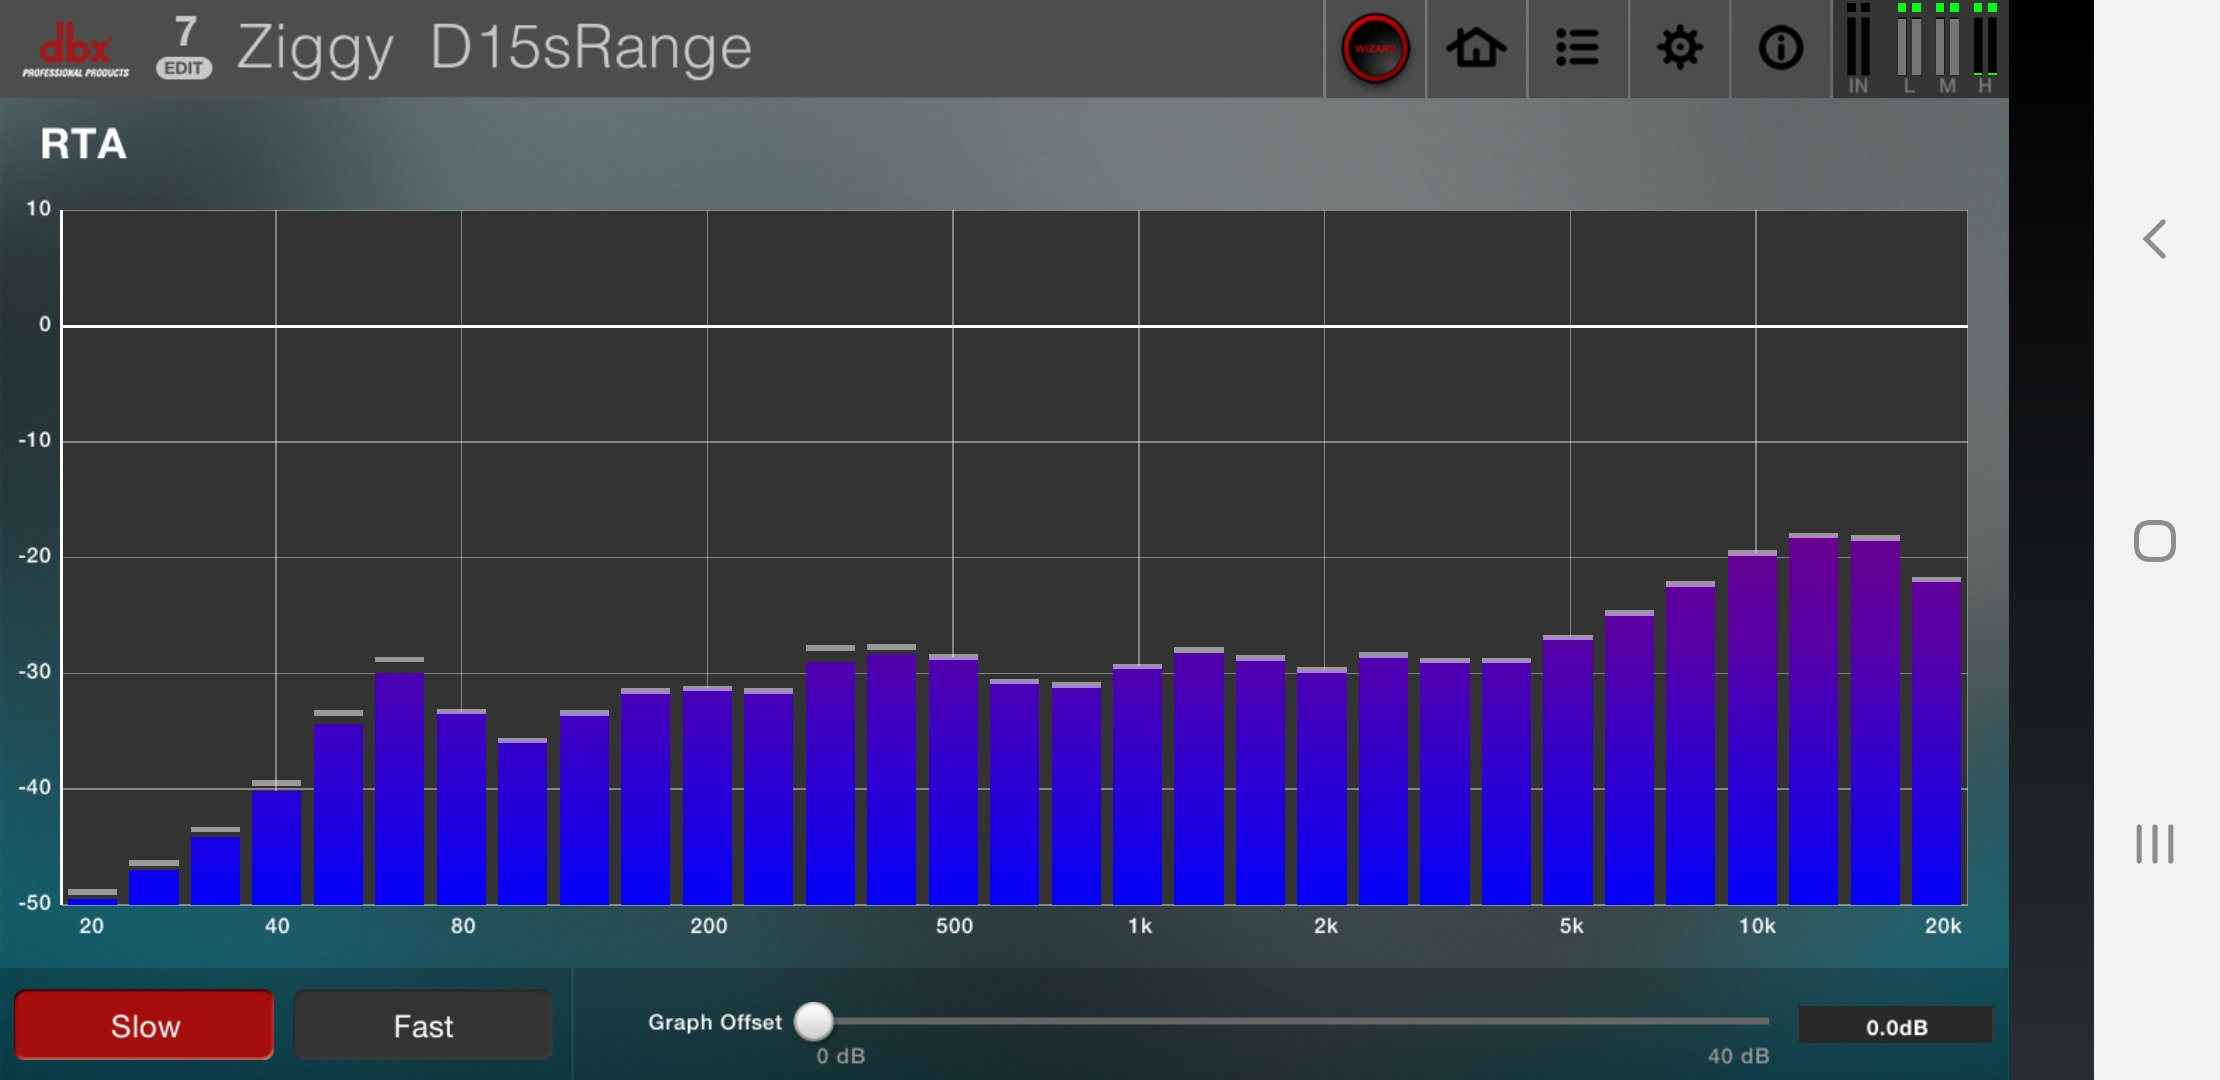Click the 0.0dB offset value field
The width and height of the screenshot is (2220, 1080).
tap(1895, 1026)
